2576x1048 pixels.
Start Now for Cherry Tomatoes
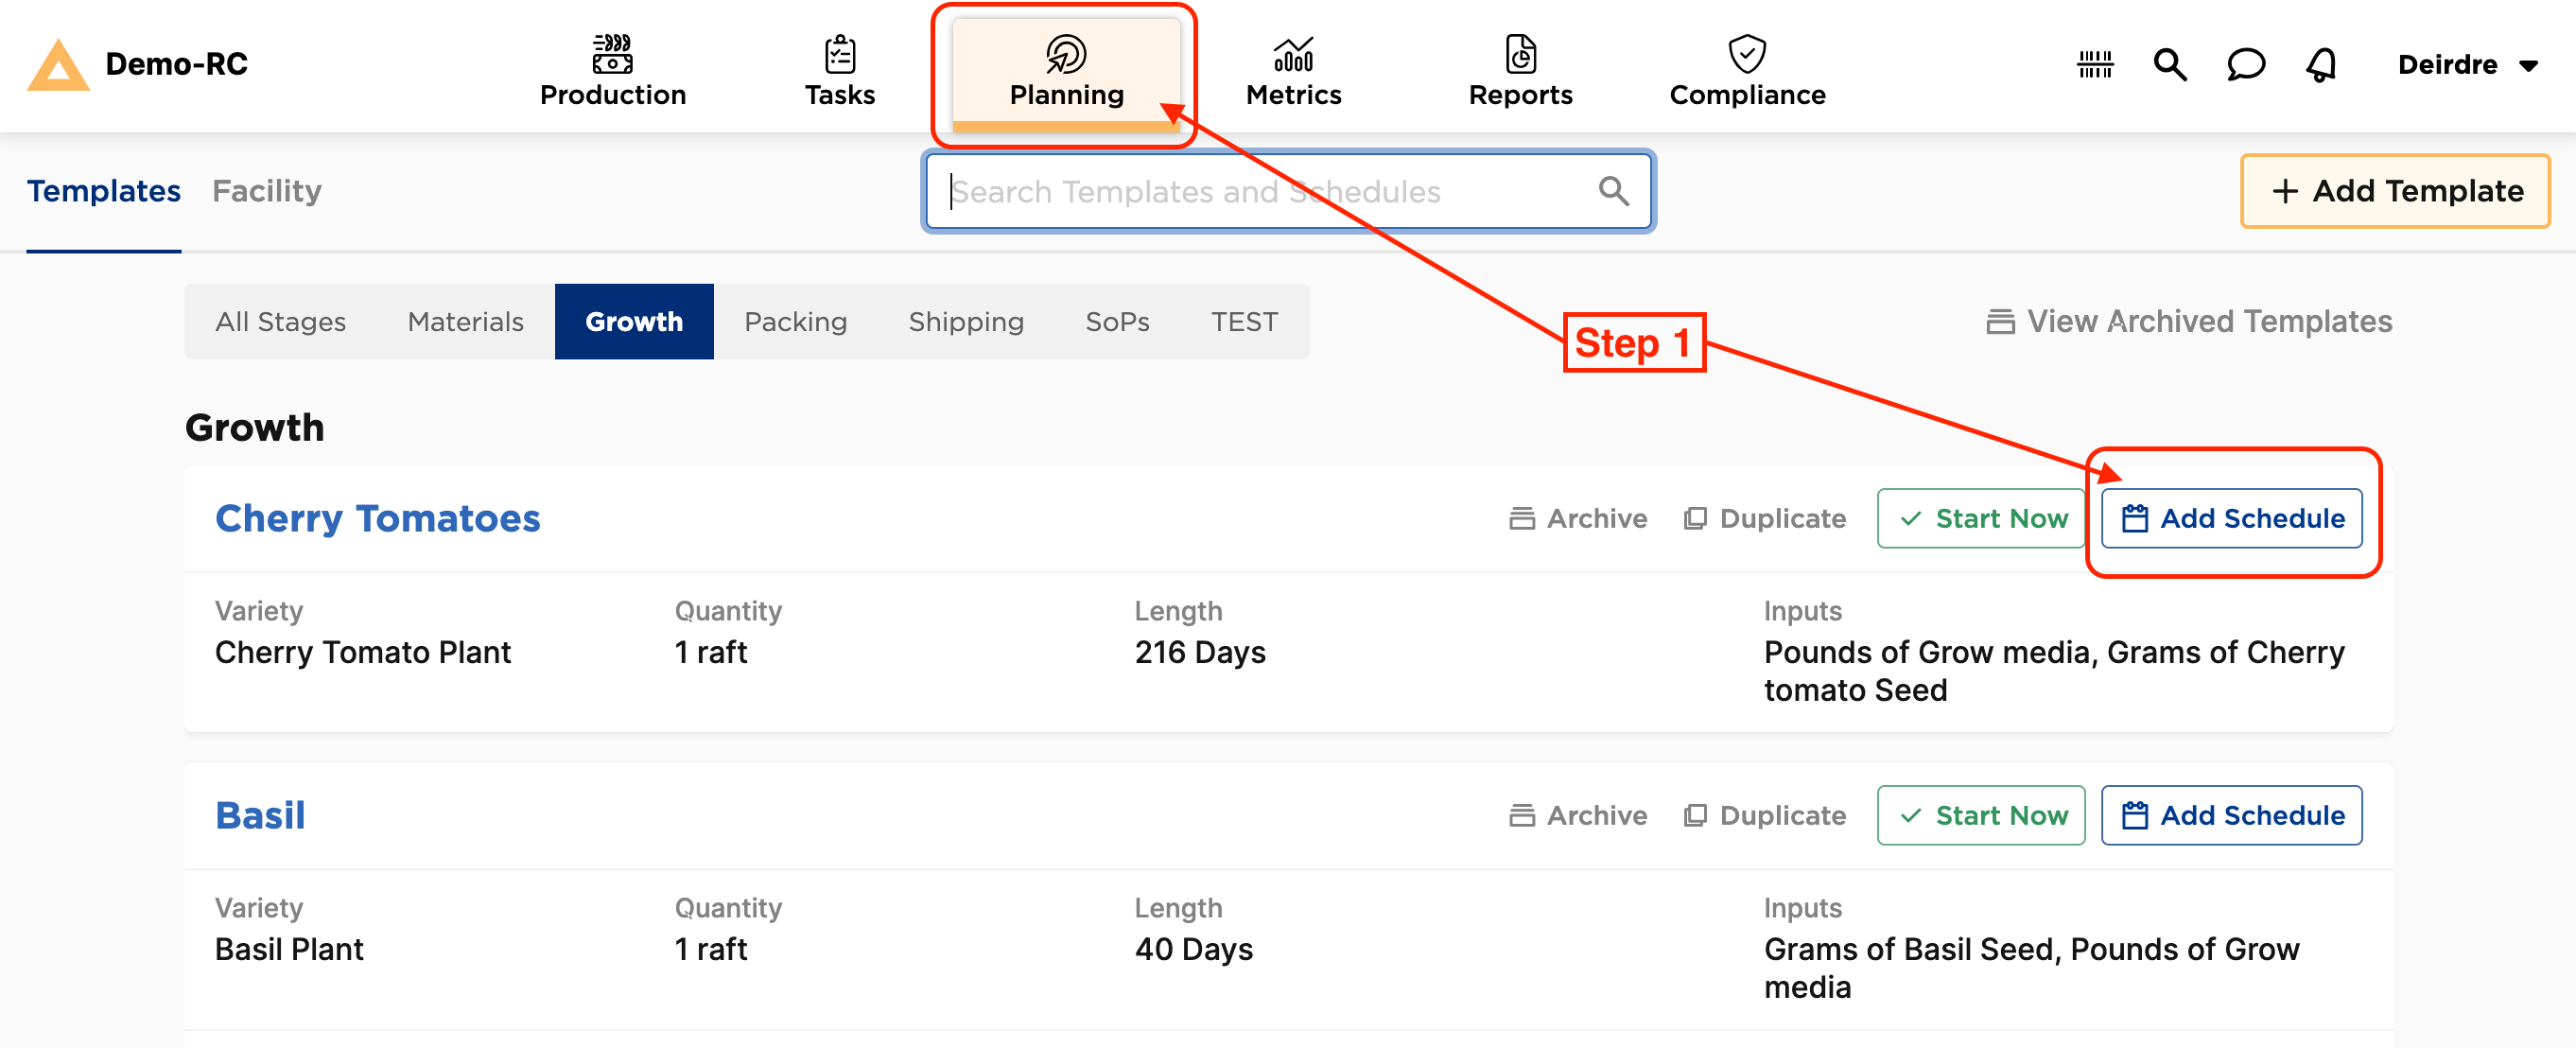(1981, 519)
